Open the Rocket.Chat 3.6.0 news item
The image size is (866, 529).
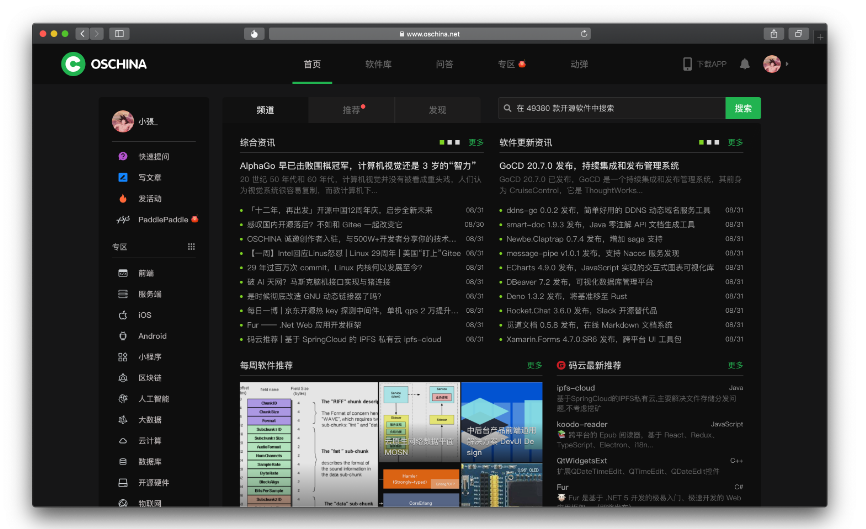tap(582, 310)
